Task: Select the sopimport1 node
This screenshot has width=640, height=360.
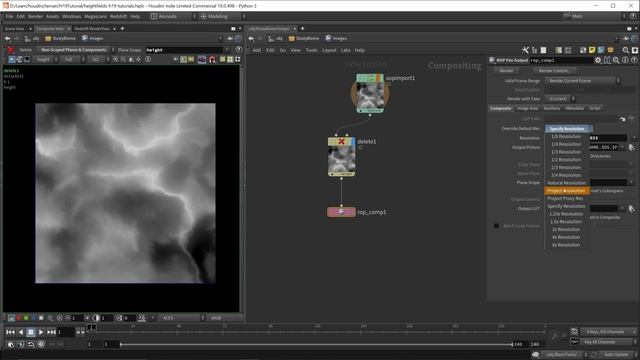Action: (370, 94)
